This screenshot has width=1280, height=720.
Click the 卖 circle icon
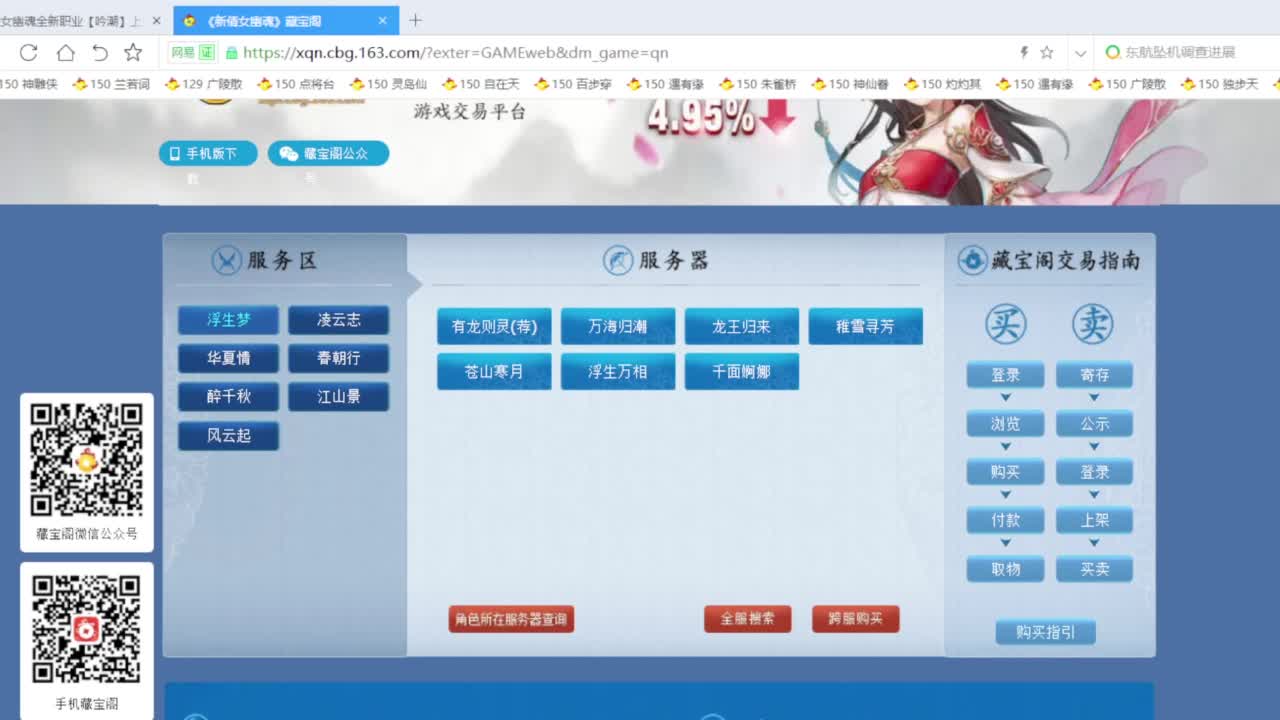1093,324
